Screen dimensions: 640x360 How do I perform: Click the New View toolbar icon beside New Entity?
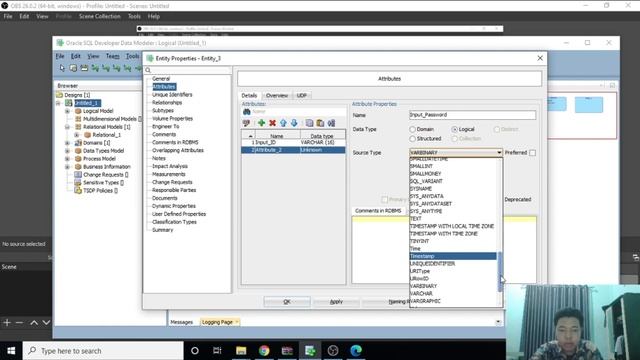click(84, 68)
